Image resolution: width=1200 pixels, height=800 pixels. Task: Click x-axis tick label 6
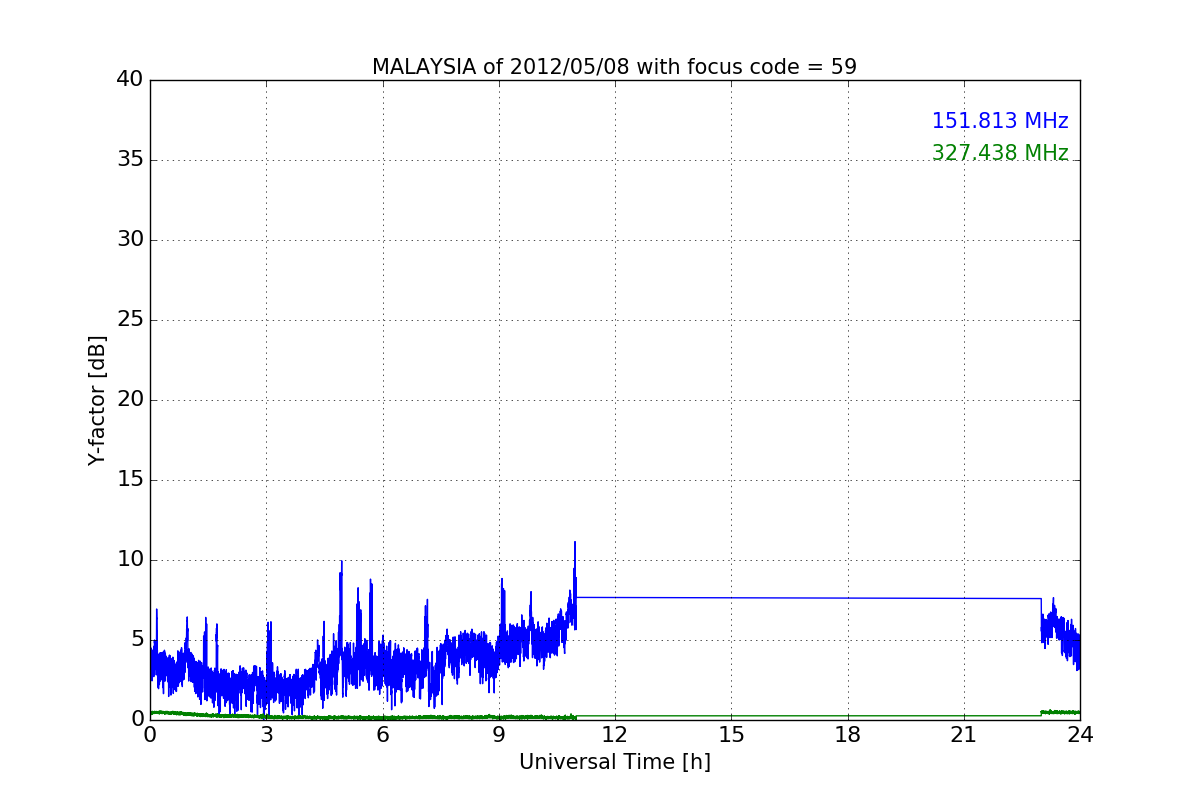(x=382, y=734)
